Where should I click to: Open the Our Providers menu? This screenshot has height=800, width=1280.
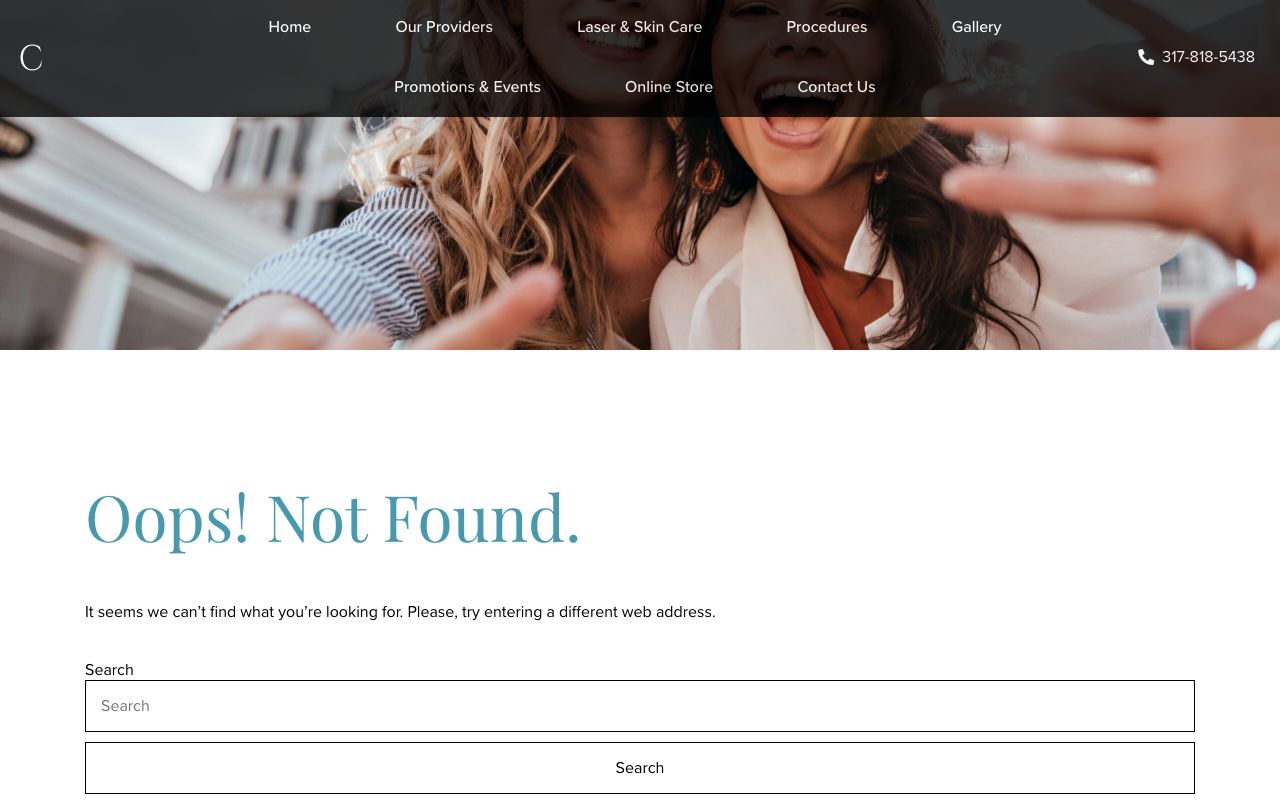pyautogui.click(x=444, y=27)
